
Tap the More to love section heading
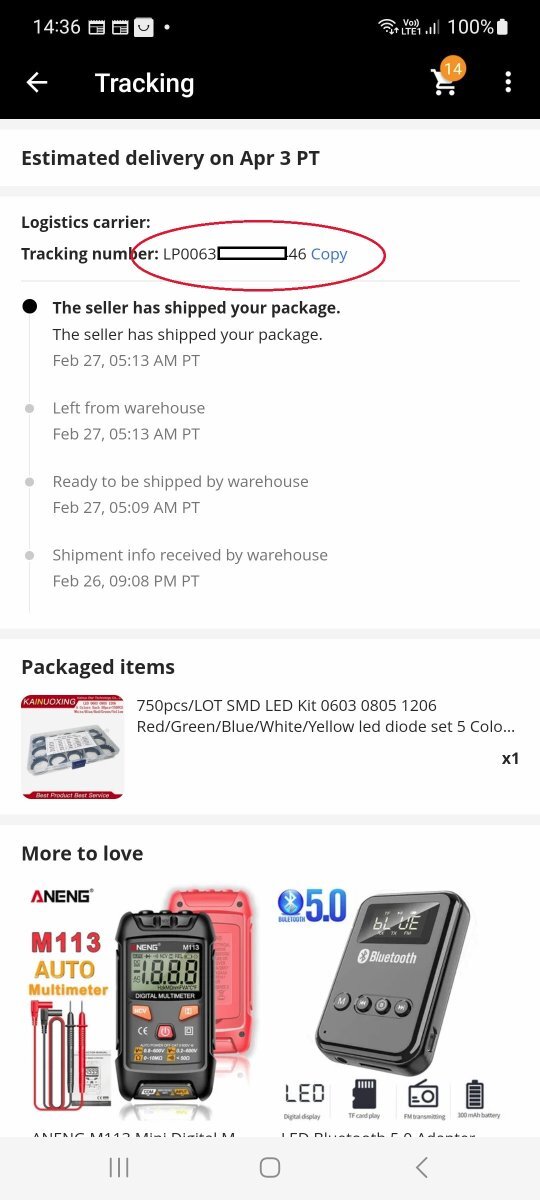[x=82, y=853]
